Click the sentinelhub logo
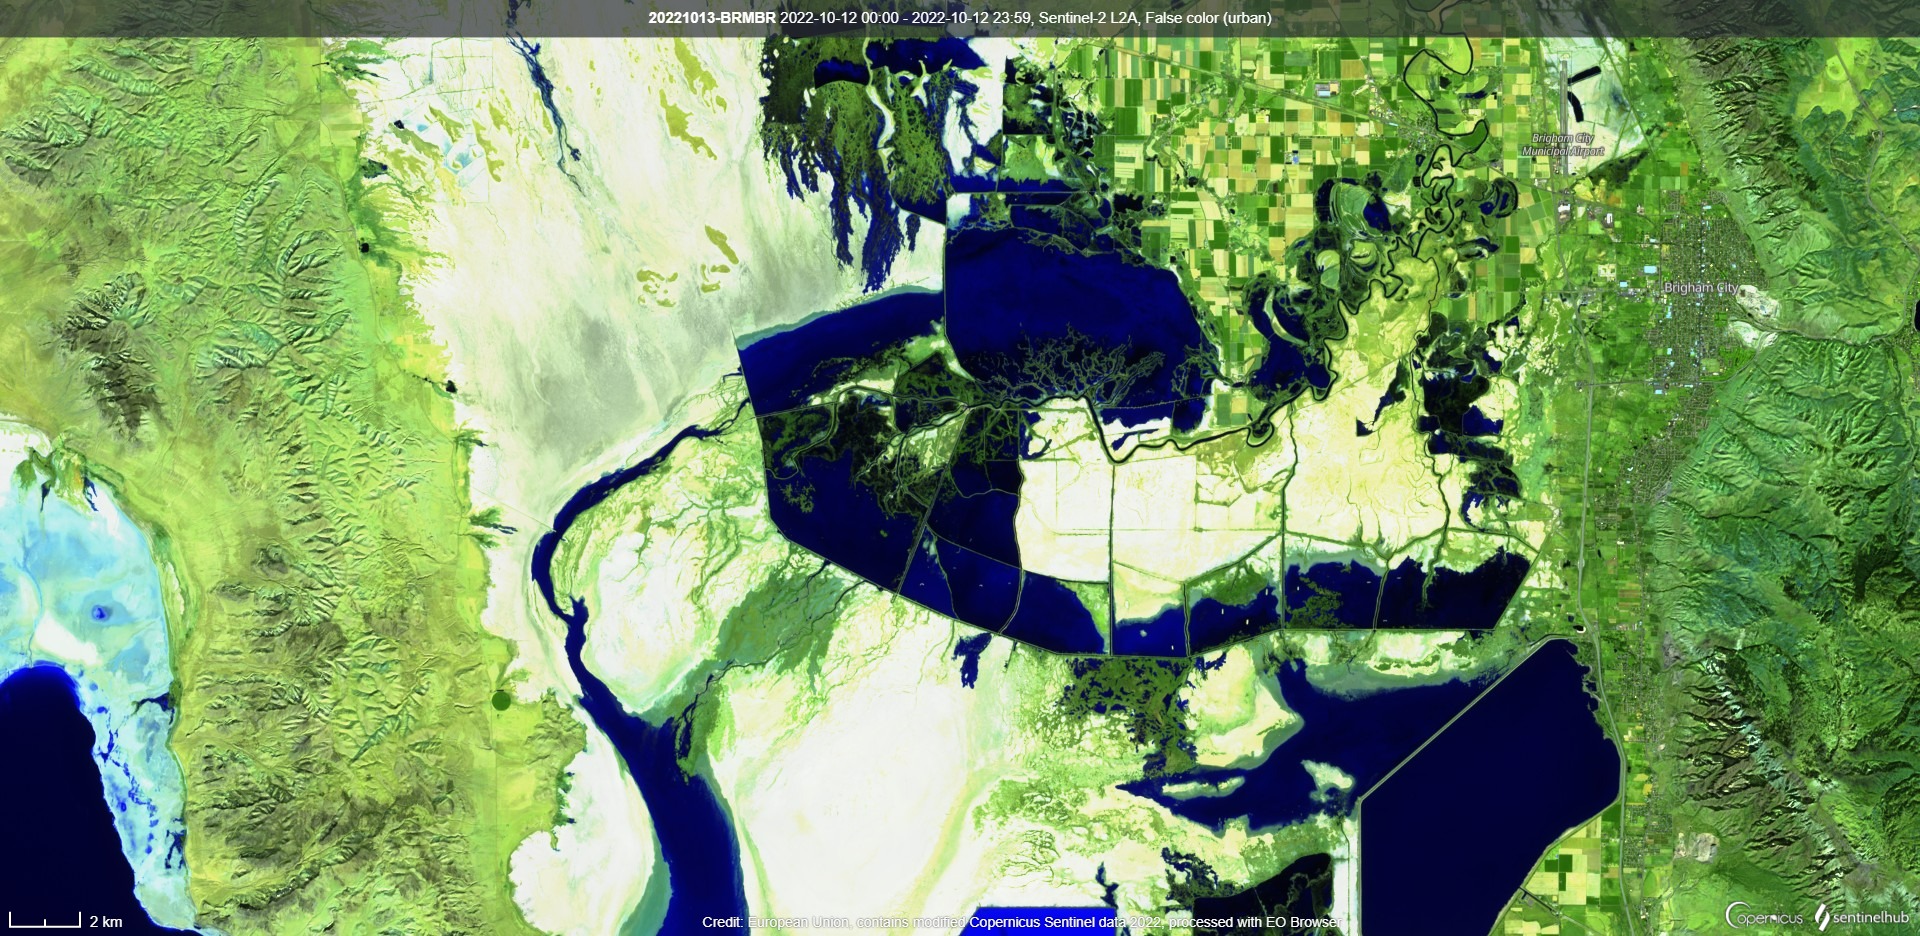Image resolution: width=1920 pixels, height=936 pixels. tap(1862, 916)
